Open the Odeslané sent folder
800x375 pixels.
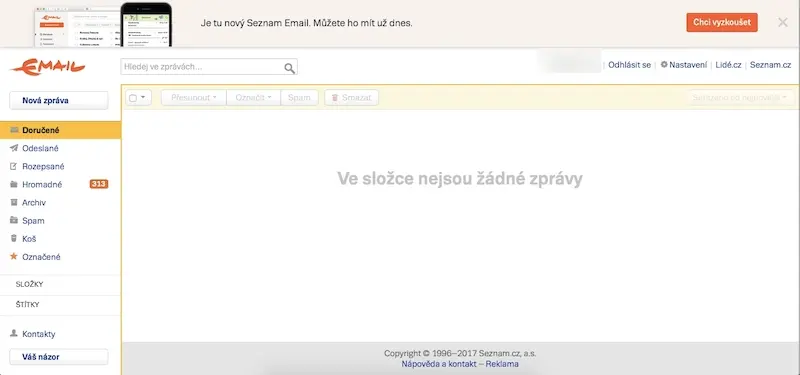pyautogui.click(x=60, y=148)
